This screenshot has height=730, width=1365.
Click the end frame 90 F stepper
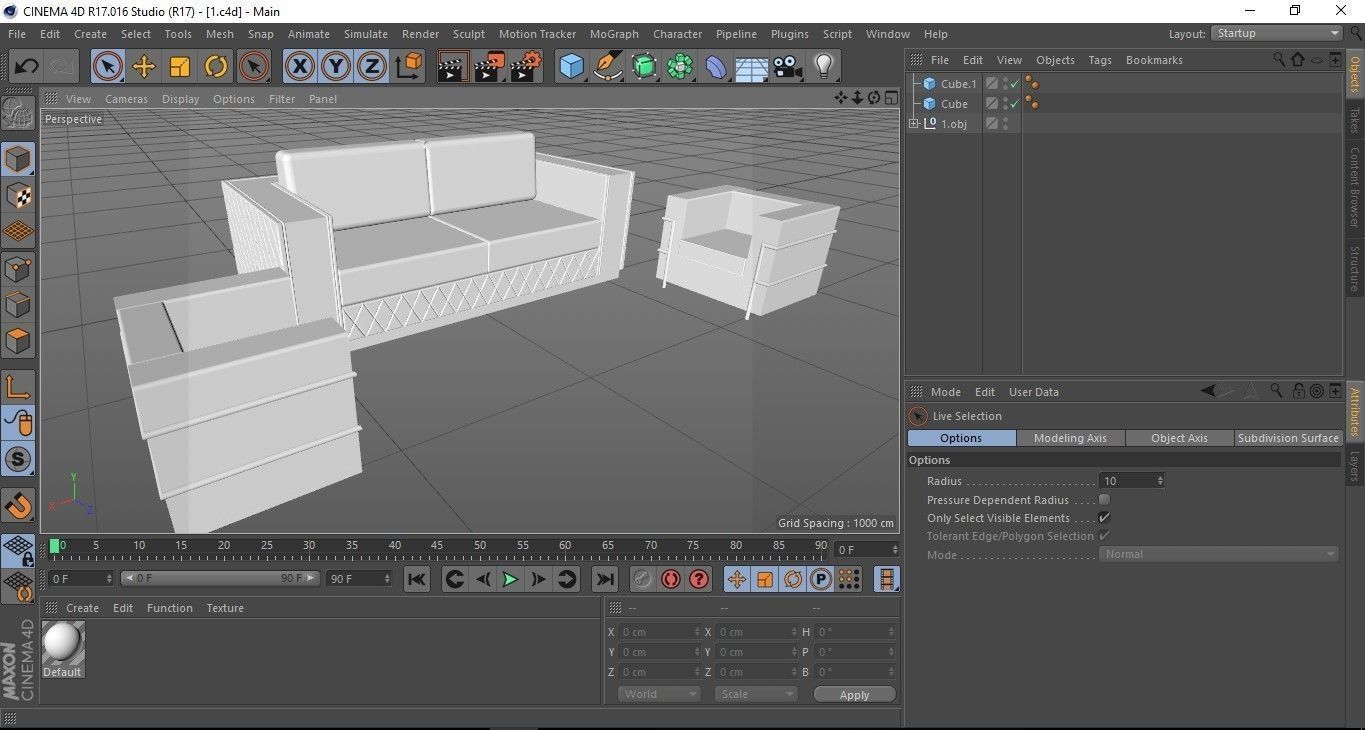(387, 579)
